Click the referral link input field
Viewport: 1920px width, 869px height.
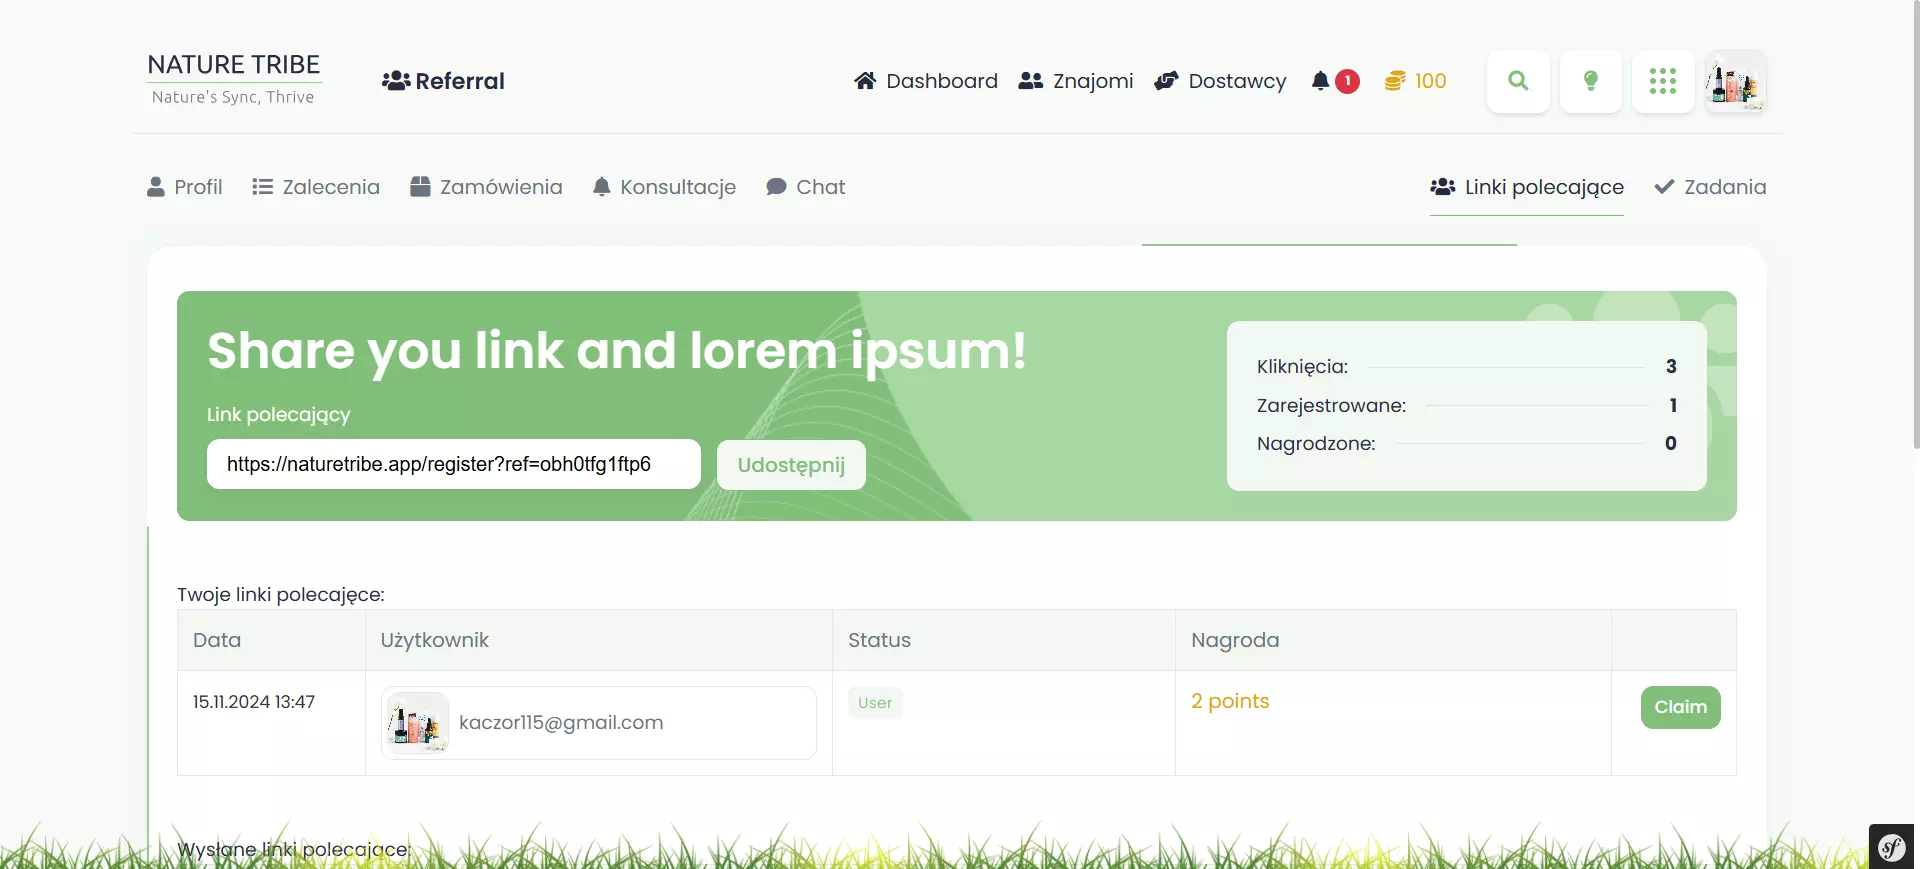point(454,464)
